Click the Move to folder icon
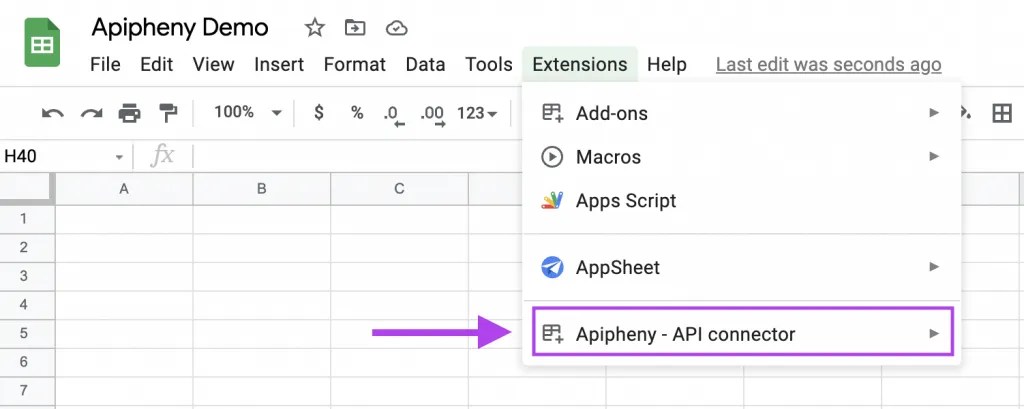 355,27
